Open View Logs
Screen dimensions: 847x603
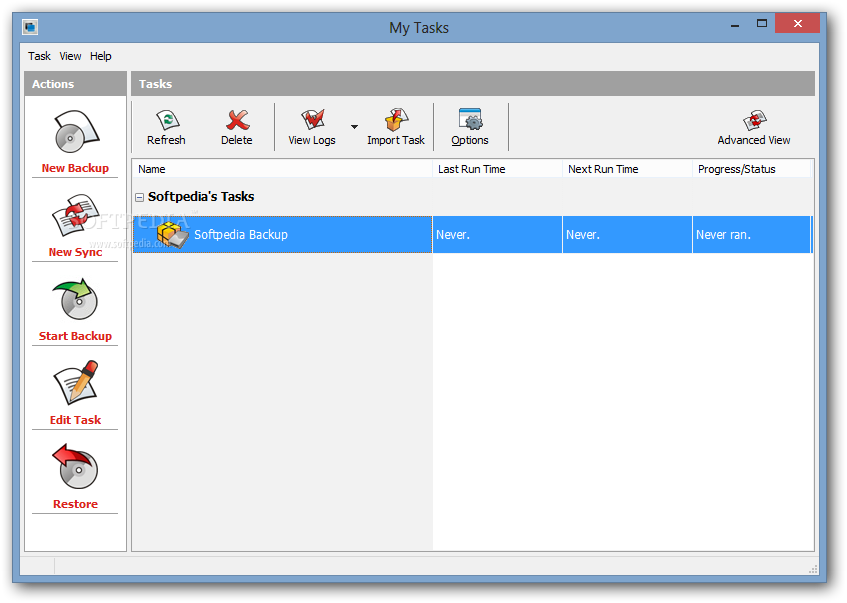pyautogui.click(x=312, y=128)
